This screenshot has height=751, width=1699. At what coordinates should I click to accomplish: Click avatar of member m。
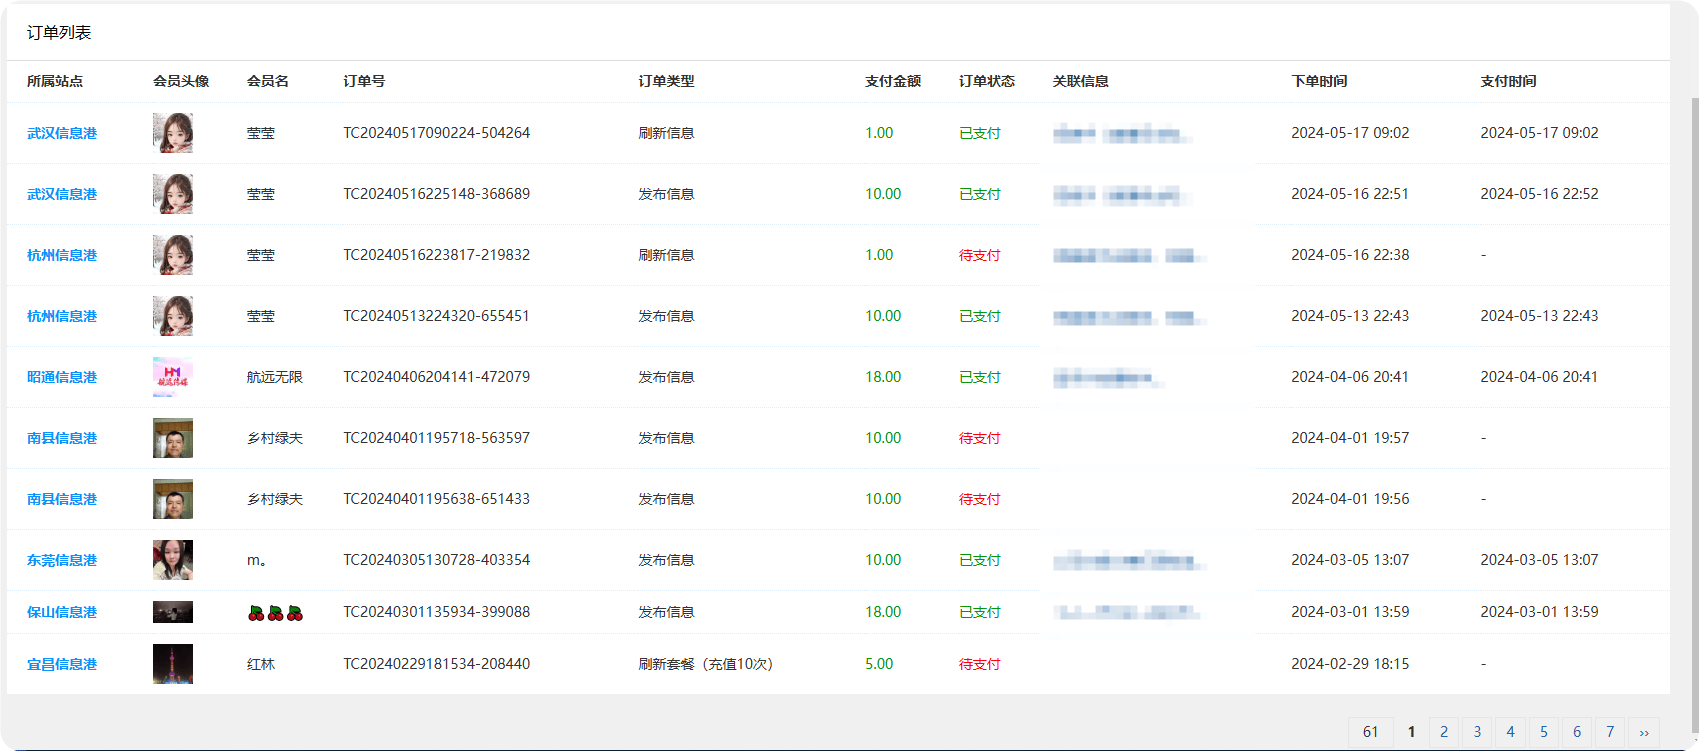click(x=173, y=560)
